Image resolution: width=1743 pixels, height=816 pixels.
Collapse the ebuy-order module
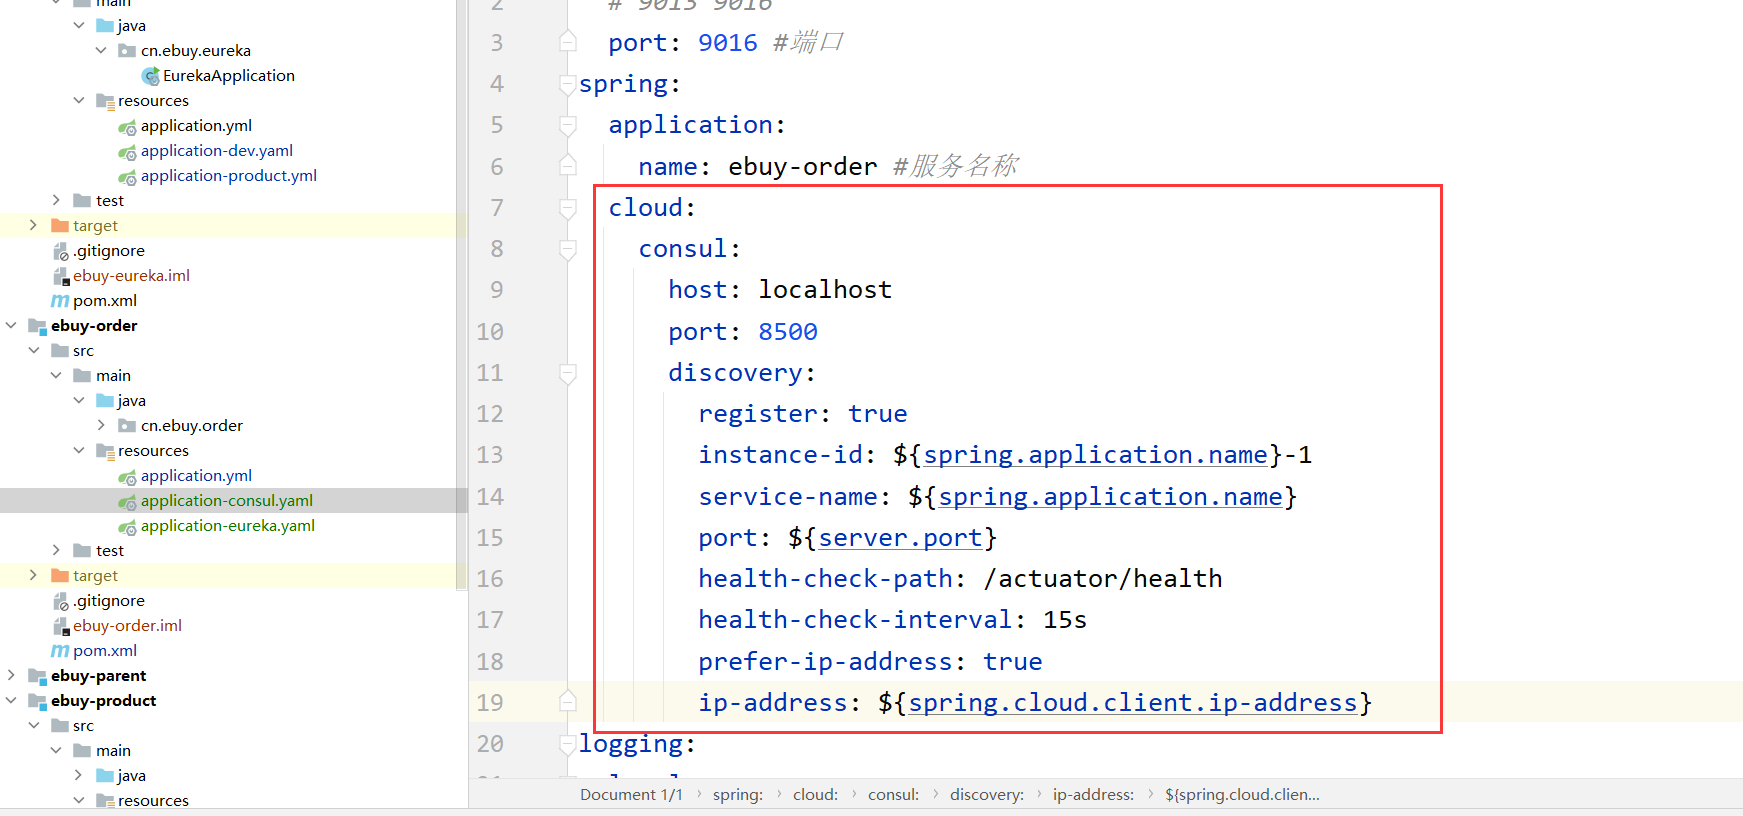11,326
